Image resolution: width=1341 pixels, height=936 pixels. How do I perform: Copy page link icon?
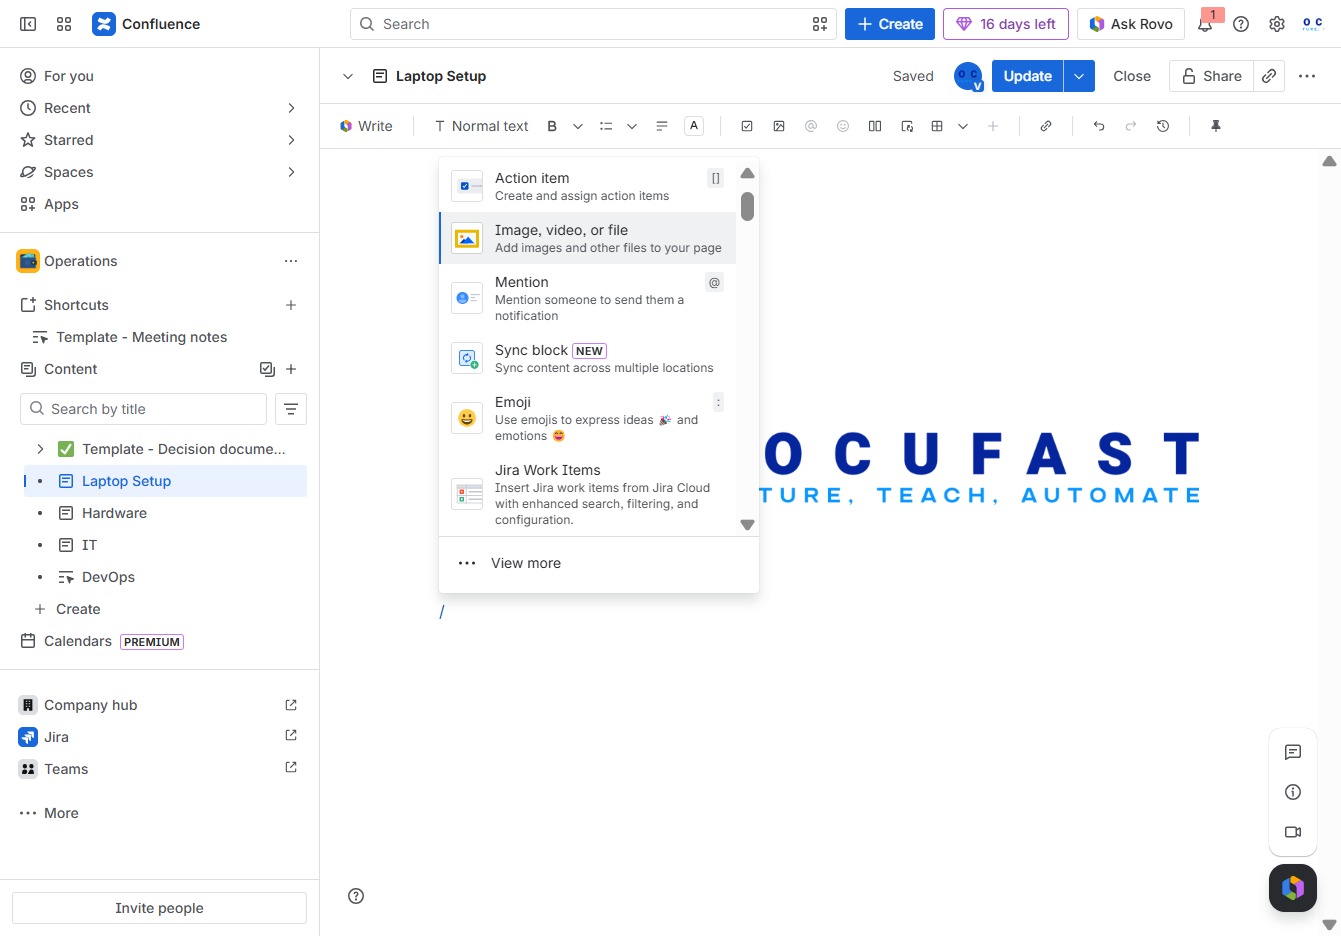(x=1269, y=76)
